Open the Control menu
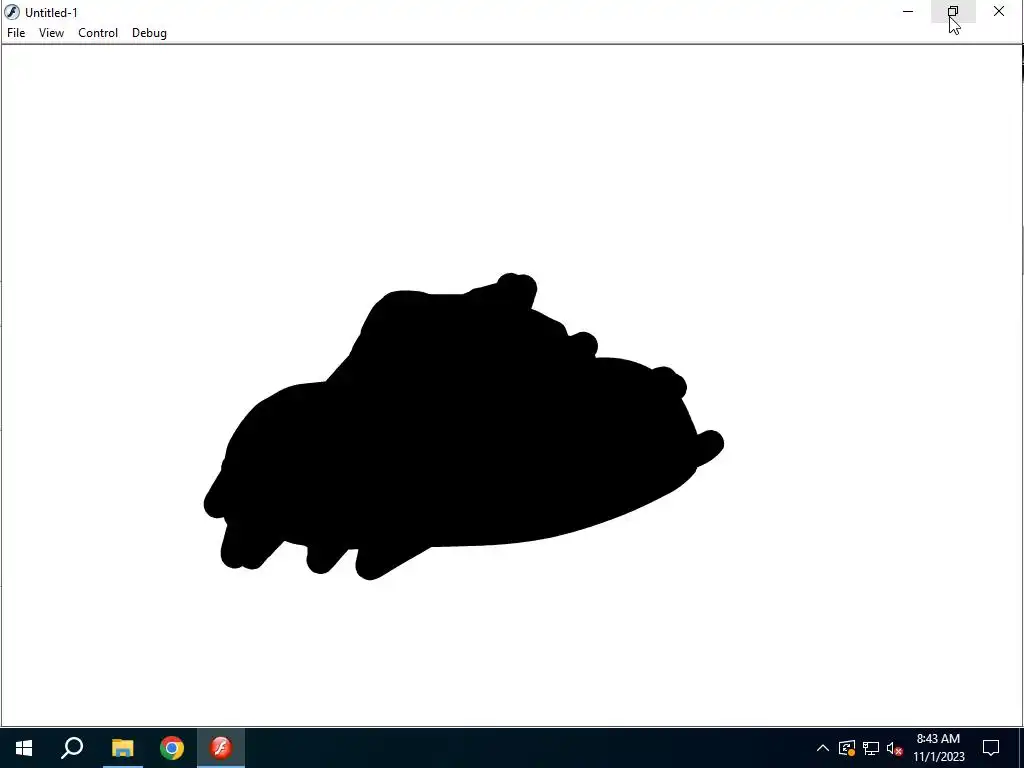 pos(98,33)
